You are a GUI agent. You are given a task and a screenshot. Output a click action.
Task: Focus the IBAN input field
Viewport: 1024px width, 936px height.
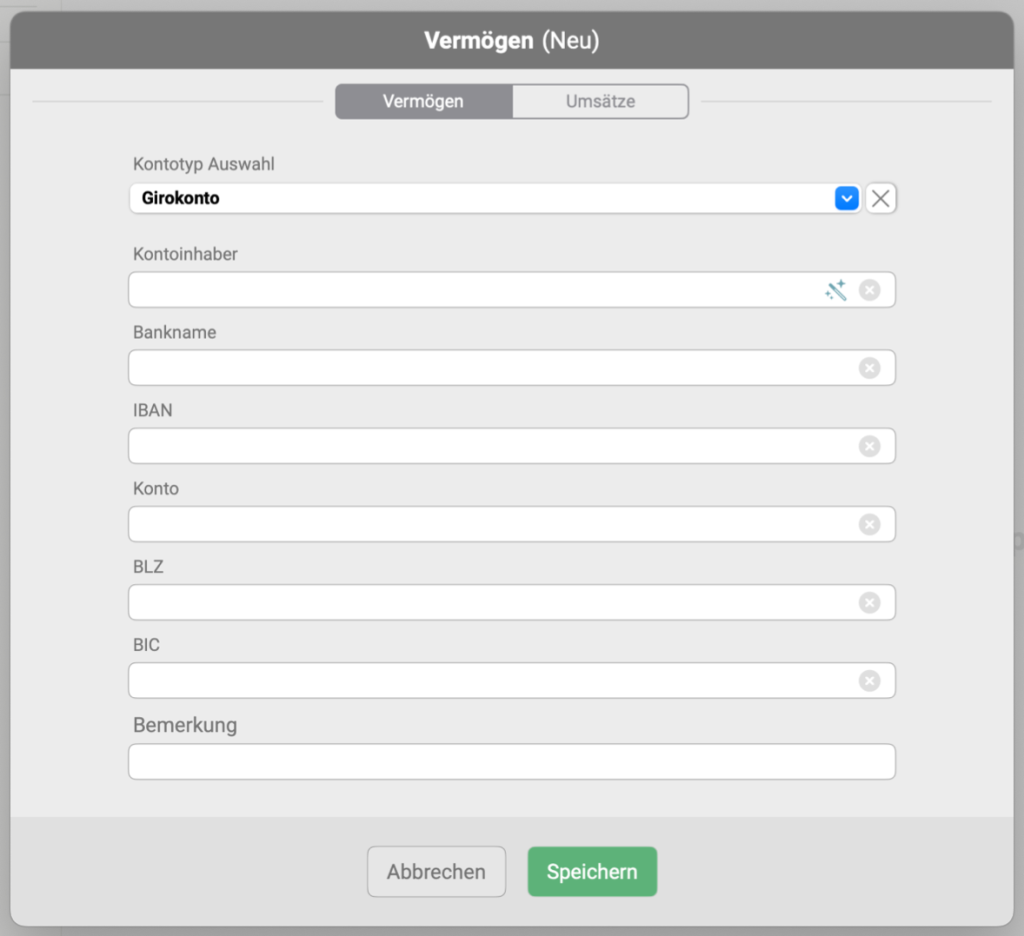(x=490, y=446)
